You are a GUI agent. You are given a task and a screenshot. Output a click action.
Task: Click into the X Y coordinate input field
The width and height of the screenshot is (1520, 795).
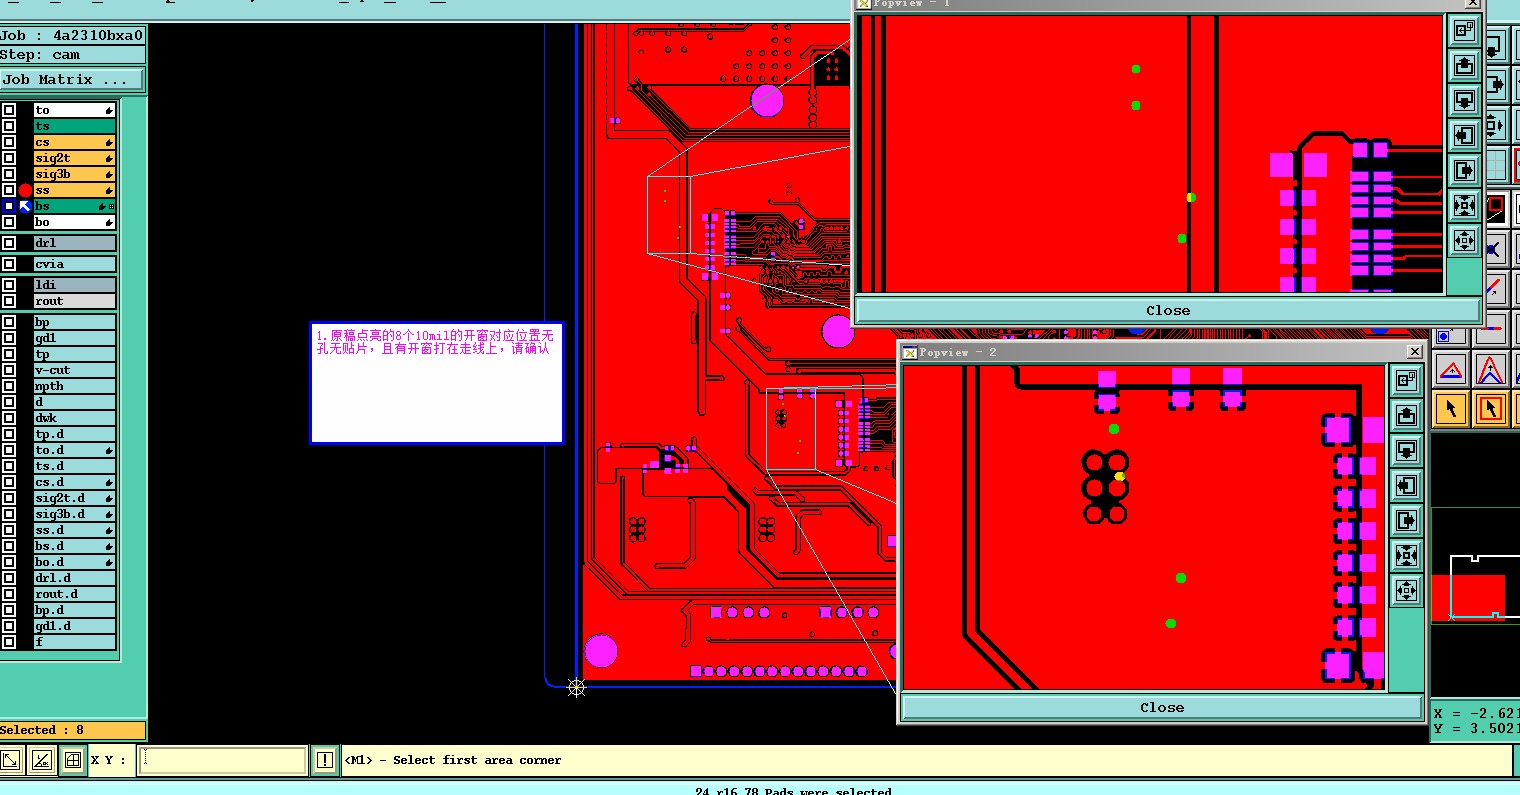coord(222,760)
